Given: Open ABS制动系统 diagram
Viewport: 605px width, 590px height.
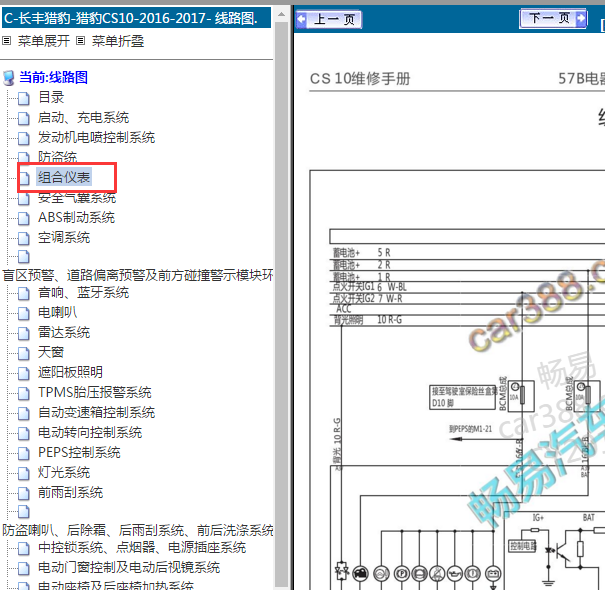Looking at the screenshot, I should [x=76, y=217].
